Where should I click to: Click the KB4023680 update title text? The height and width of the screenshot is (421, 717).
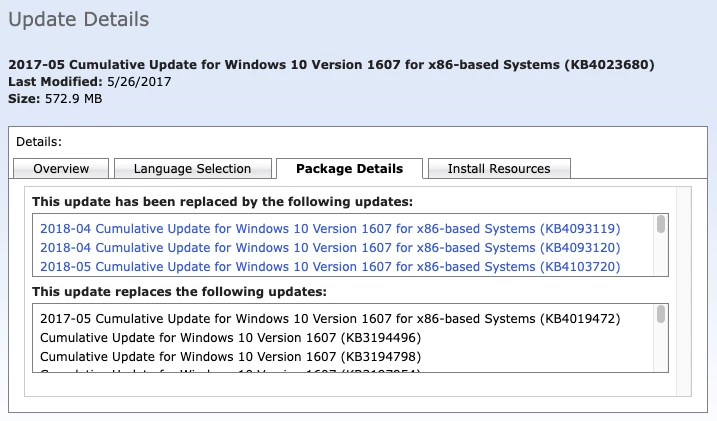coord(331,64)
